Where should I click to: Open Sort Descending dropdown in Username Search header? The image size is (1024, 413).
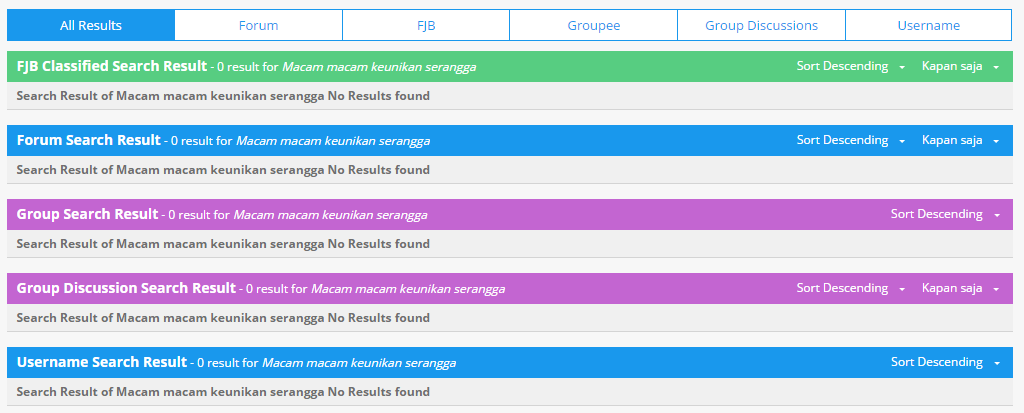pyautogui.click(x=945, y=362)
